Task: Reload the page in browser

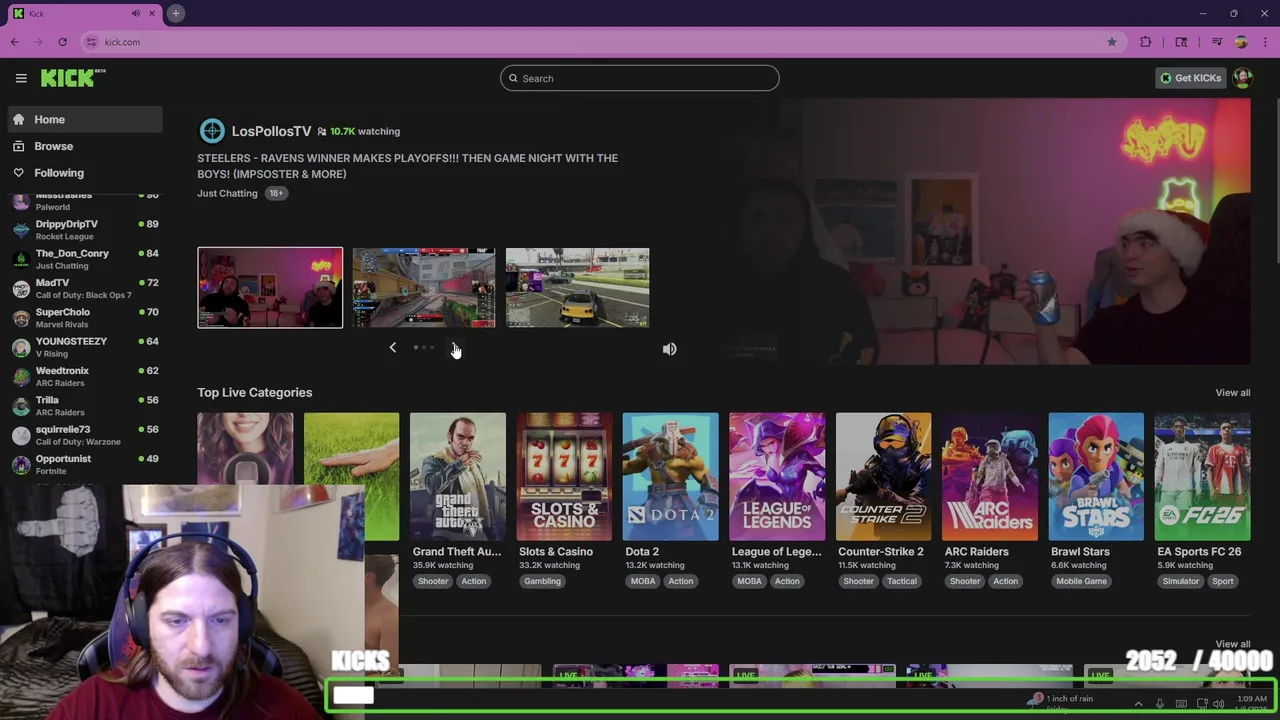Action: 62,42
